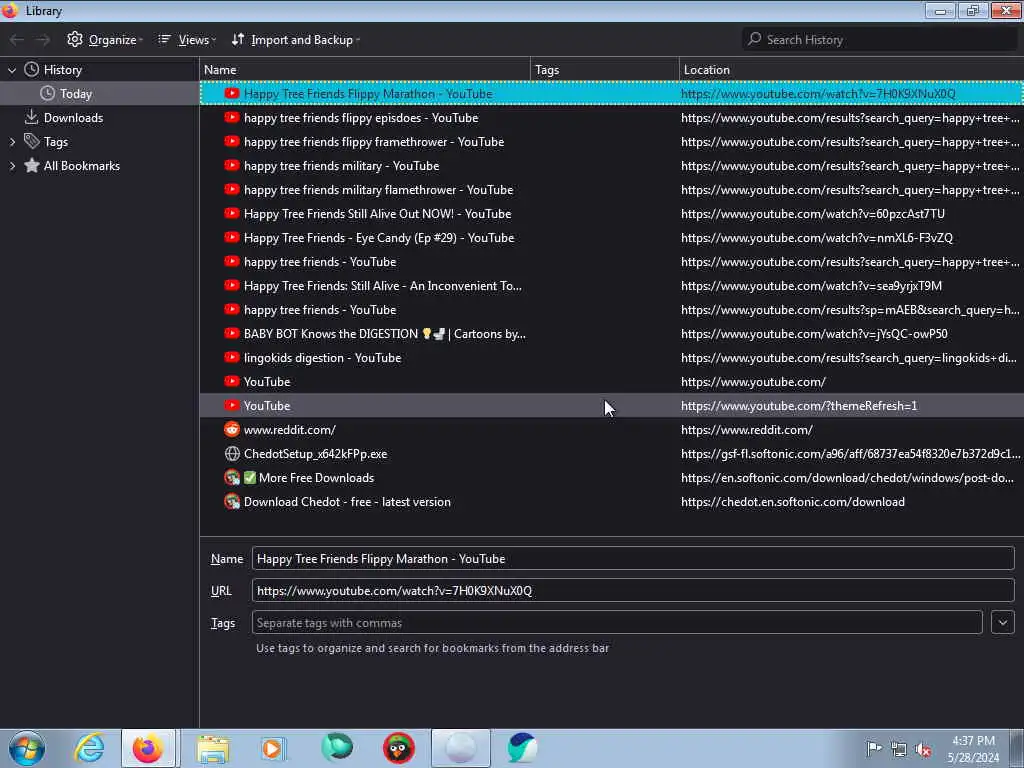
Task: Click the All Bookmarks star icon
Action: pos(31,165)
